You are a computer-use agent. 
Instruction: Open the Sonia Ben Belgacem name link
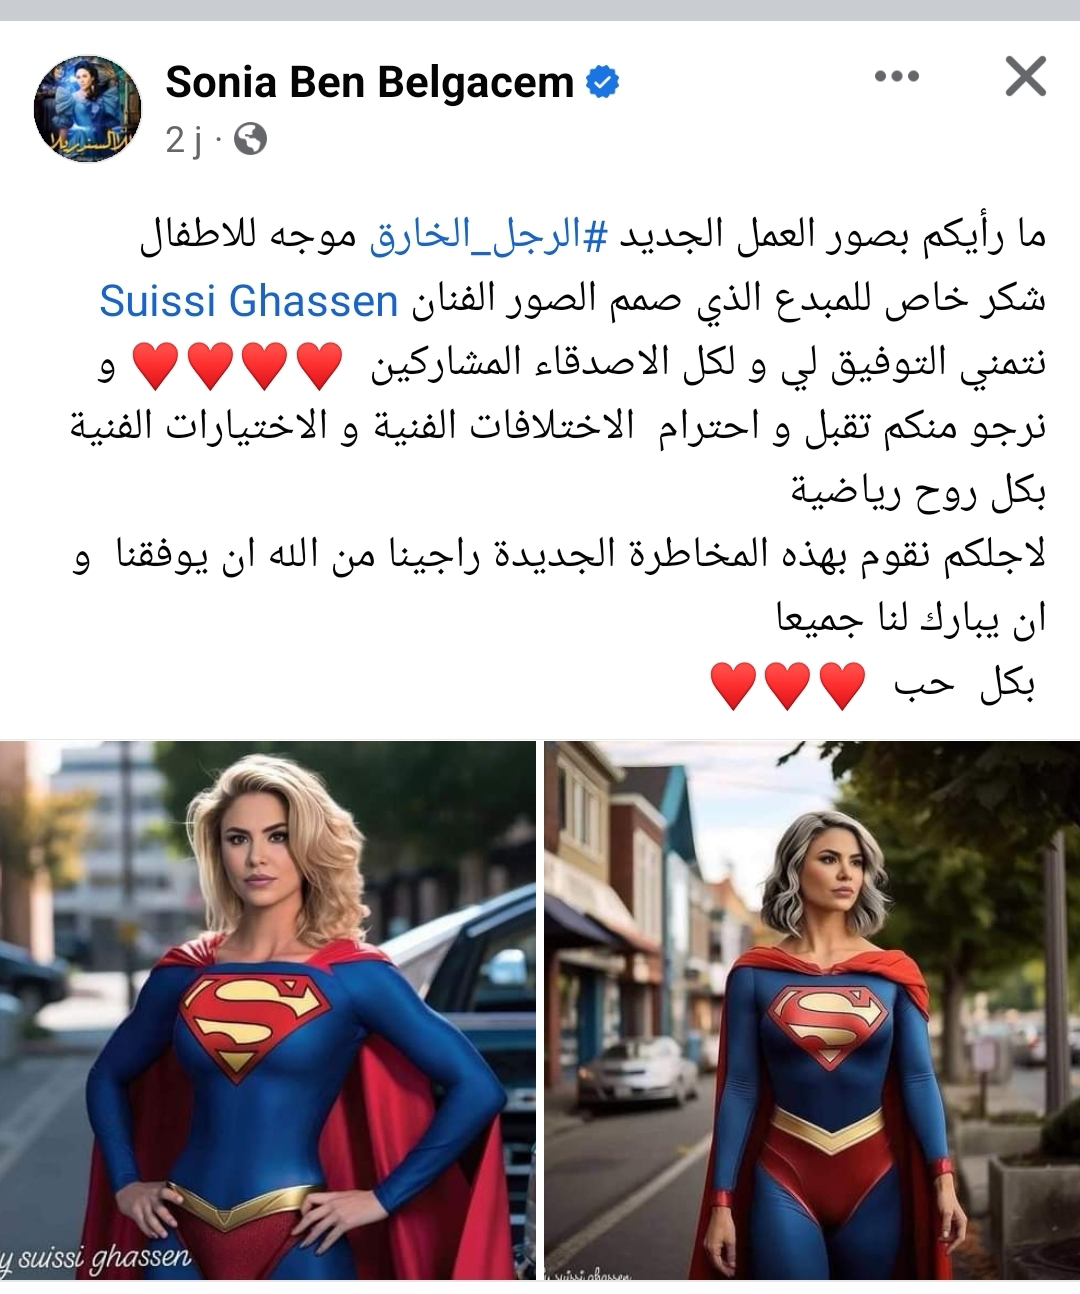(x=369, y=82)
